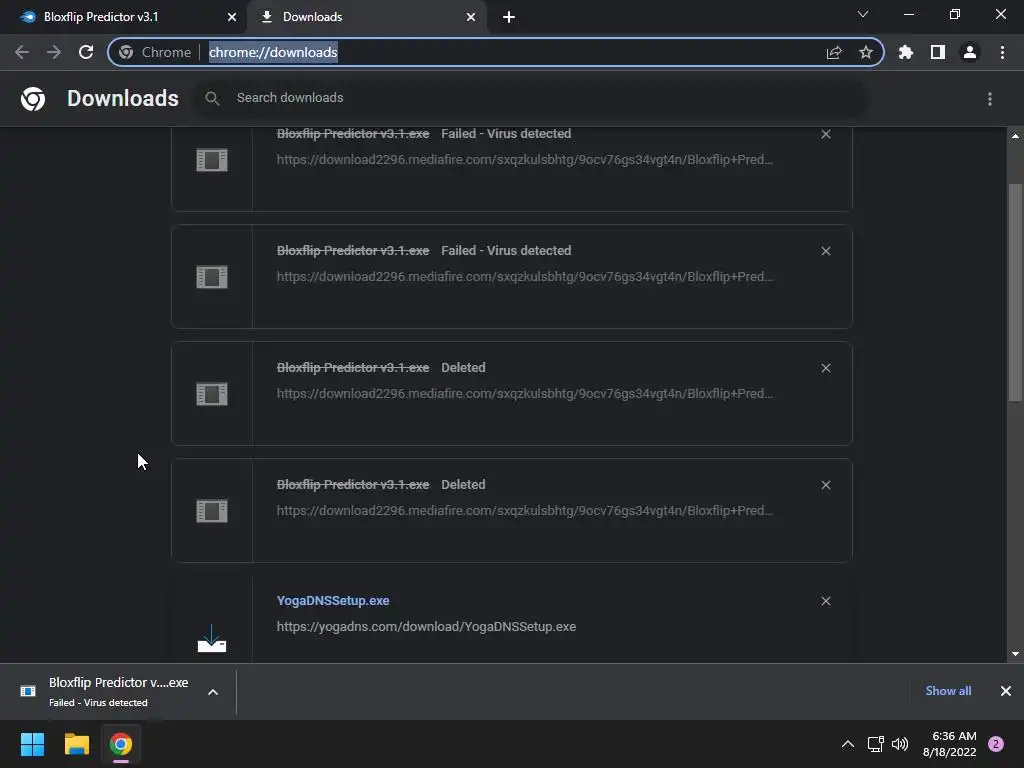Click the browser forward arrow
The image size is (1024, 768).
click(54, 52)
